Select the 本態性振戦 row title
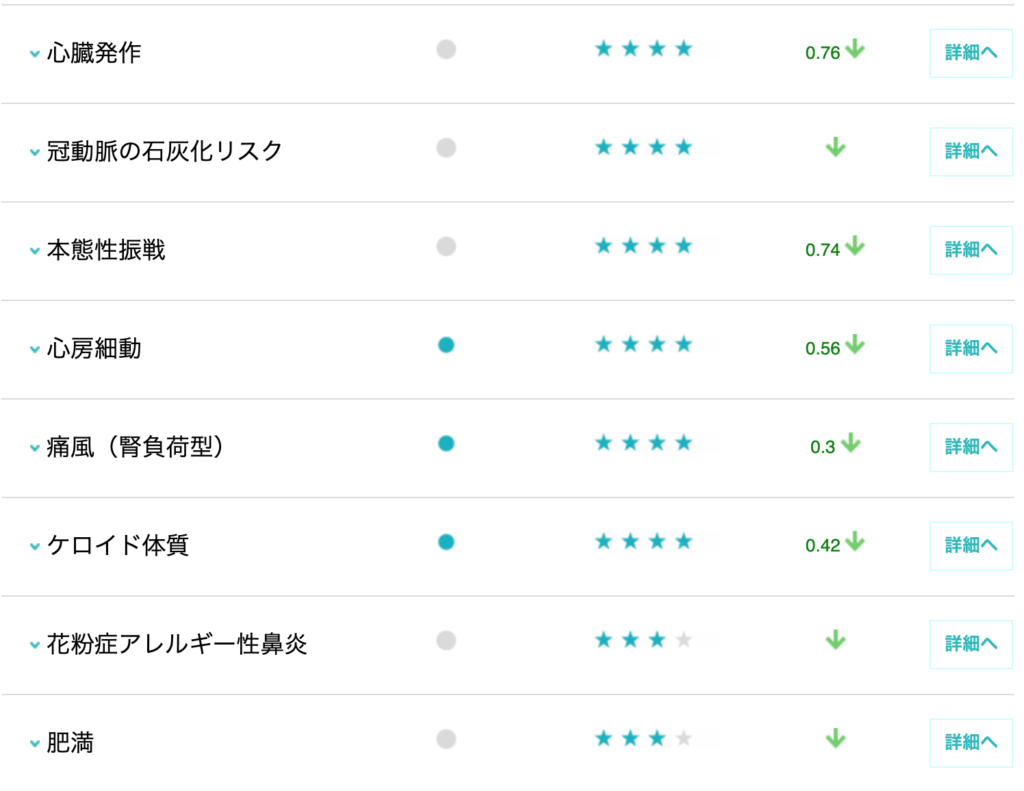The image size is (1024, 791). point(106,250)
